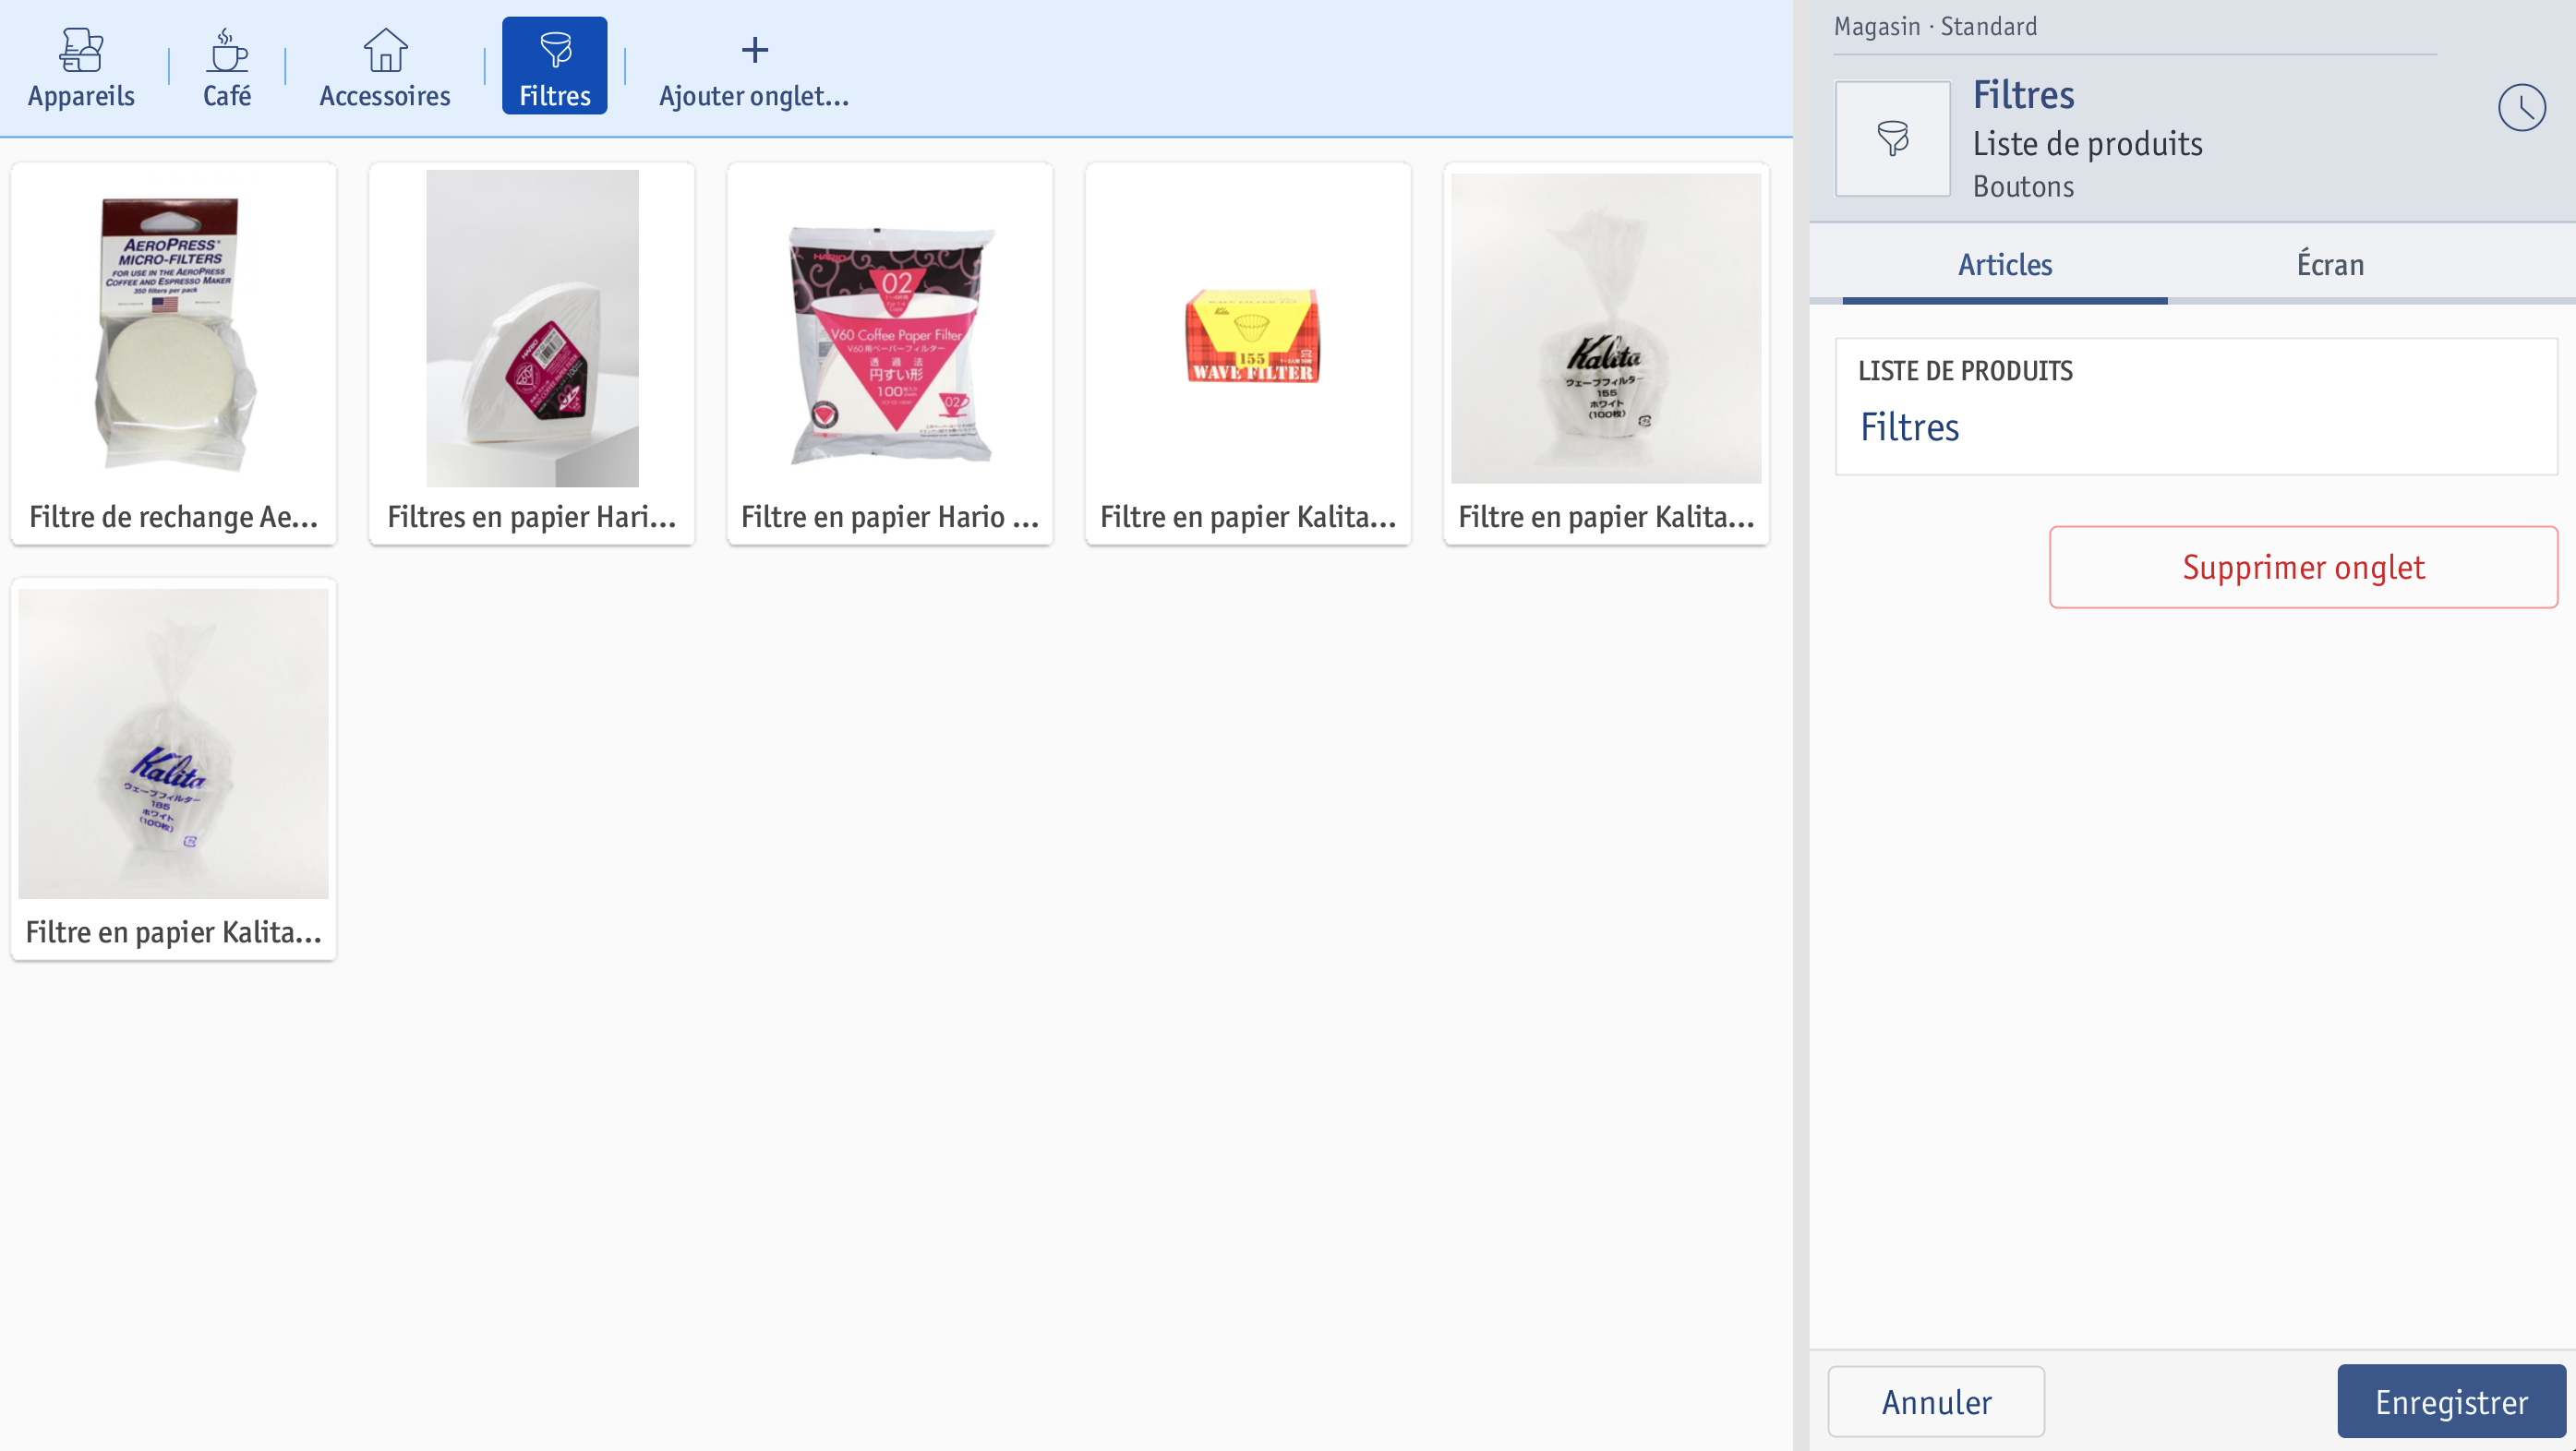Screen dimensions: 2576x1451
Task: Select Kalita 185 filter product in second row
Action: click(174, 769)
